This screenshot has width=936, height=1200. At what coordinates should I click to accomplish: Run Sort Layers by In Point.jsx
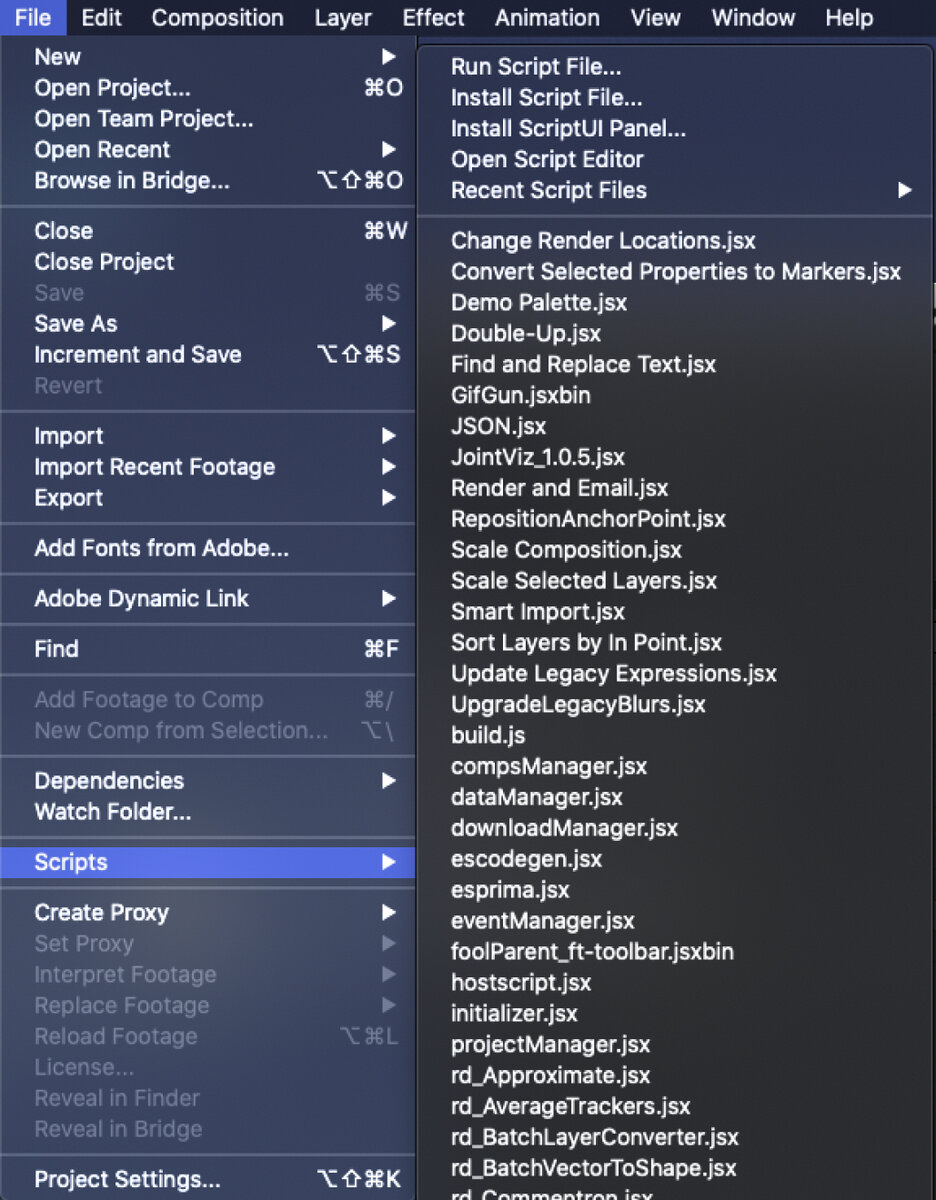click(586, 643)
